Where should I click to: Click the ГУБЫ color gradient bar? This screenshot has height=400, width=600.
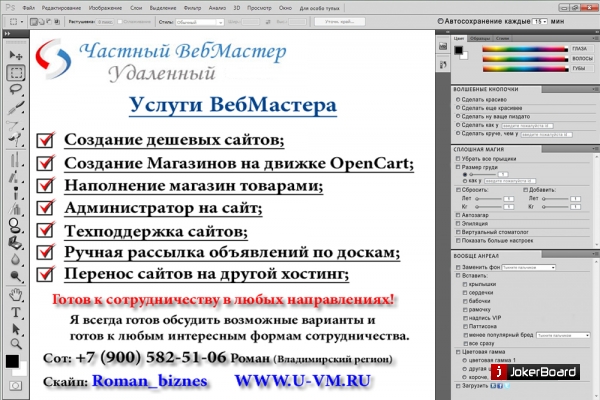(525, 69)
